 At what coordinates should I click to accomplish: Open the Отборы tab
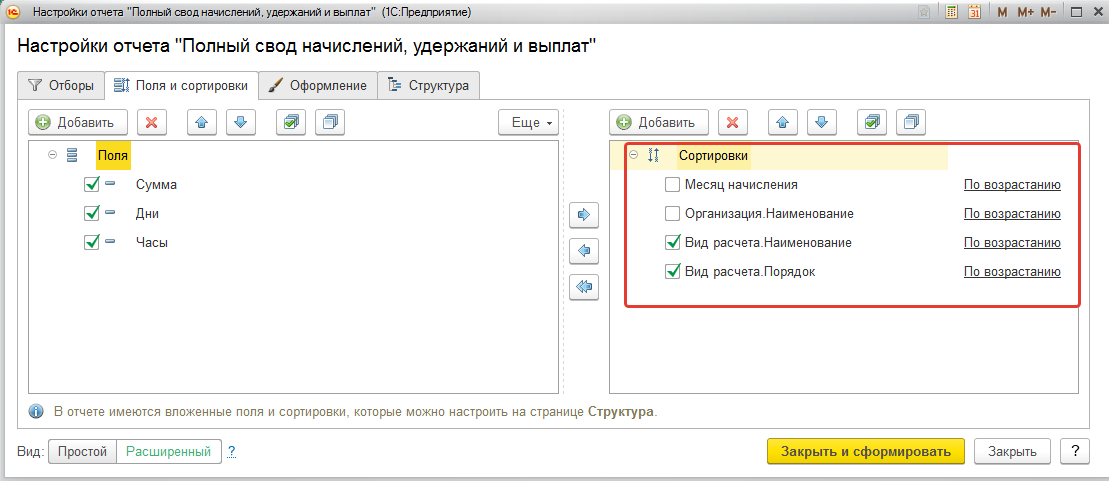tap(61, 86)
